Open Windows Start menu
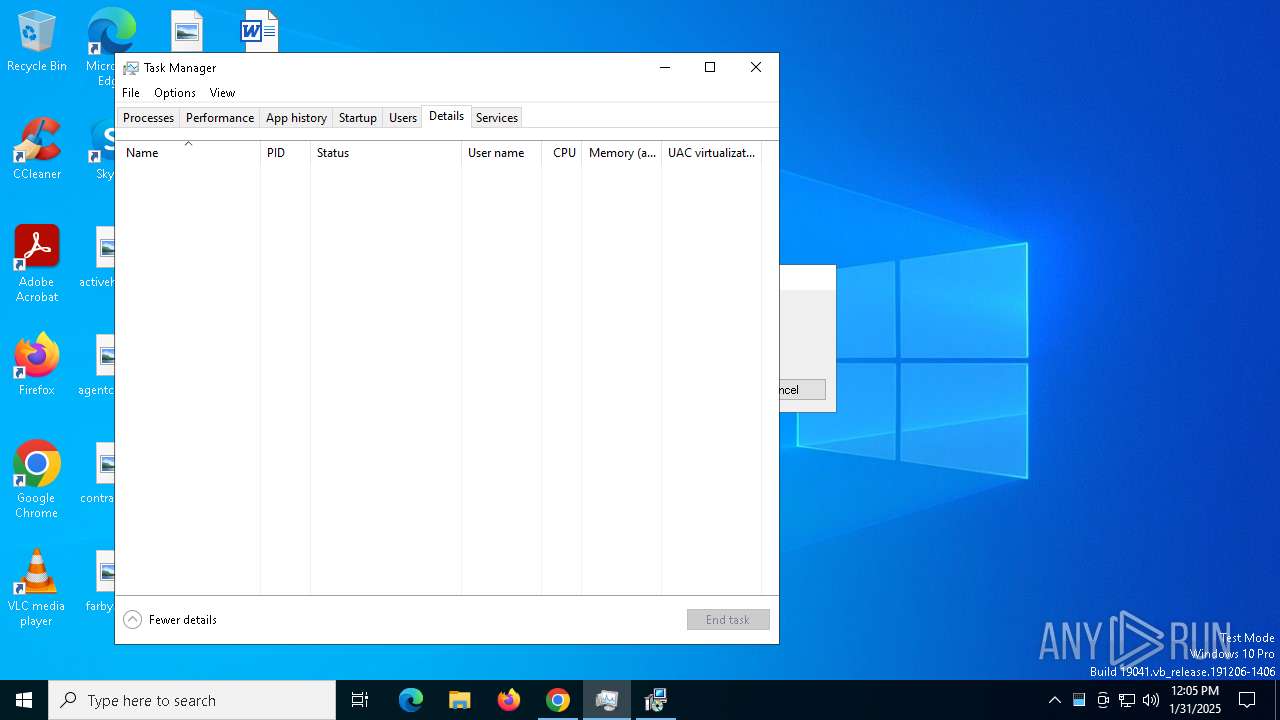Screen dimensions: 1280x720 tap(24, 700)
